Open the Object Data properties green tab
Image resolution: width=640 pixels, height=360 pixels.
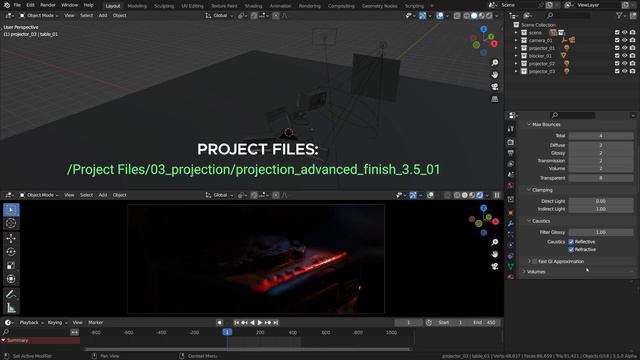pyautogui.click(x=511, y=266)
